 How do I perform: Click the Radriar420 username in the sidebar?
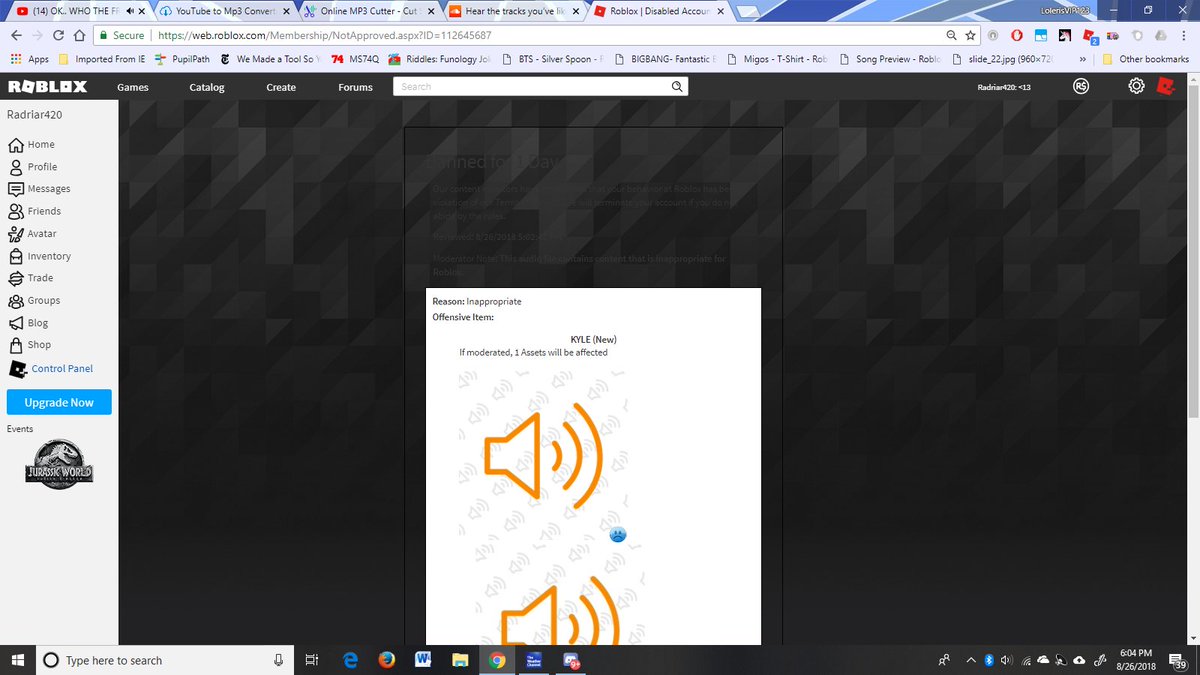(x=35, y=115)
